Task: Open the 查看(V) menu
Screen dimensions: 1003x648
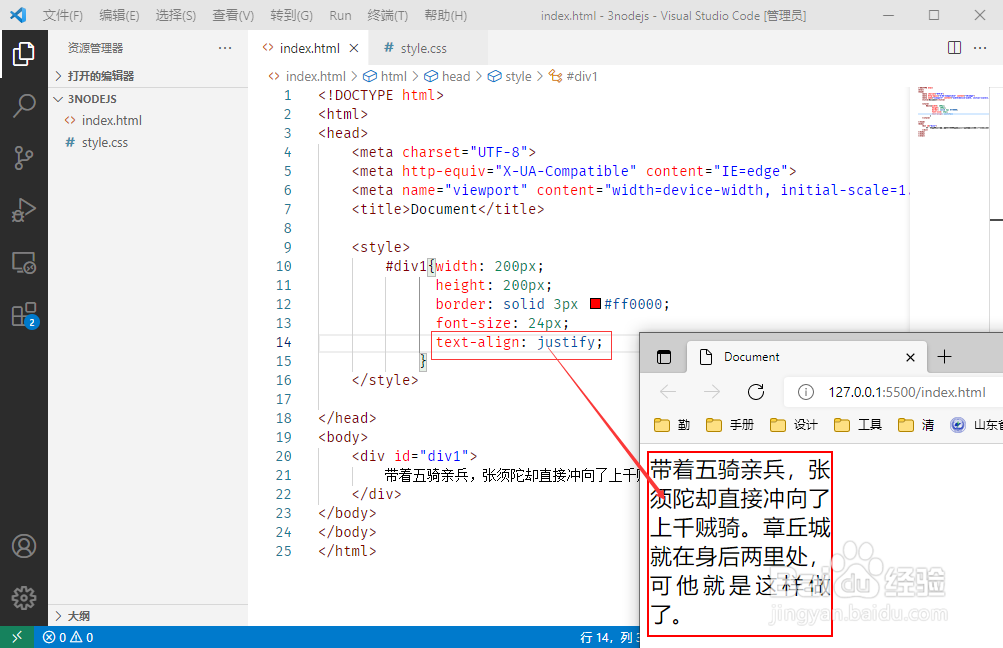Action: [x=233, y=15]
